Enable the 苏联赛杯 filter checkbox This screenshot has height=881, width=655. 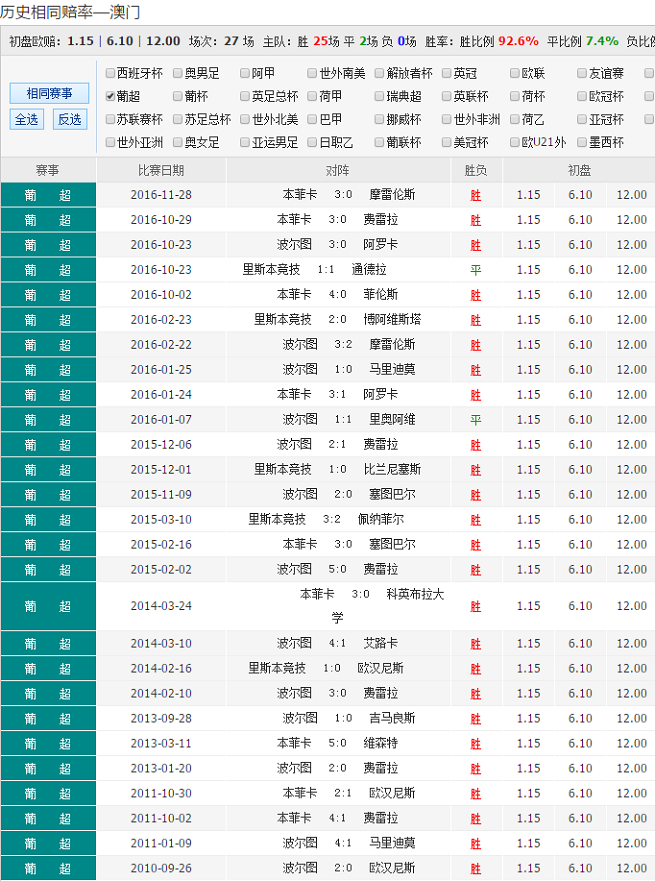point(110,119)
